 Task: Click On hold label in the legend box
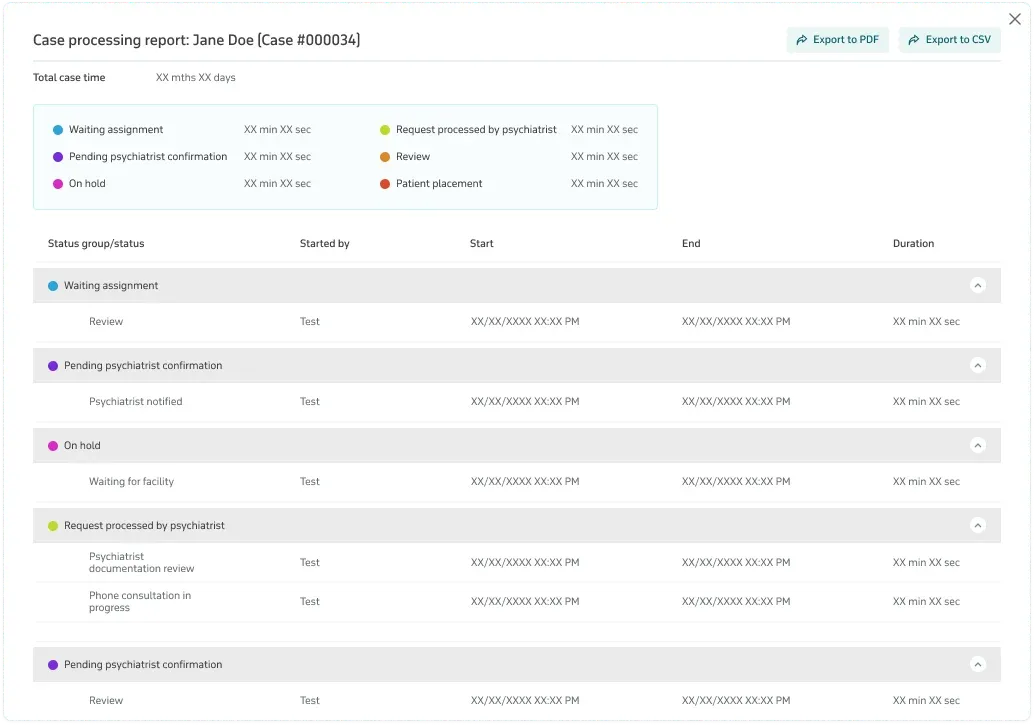coord(87,184)
